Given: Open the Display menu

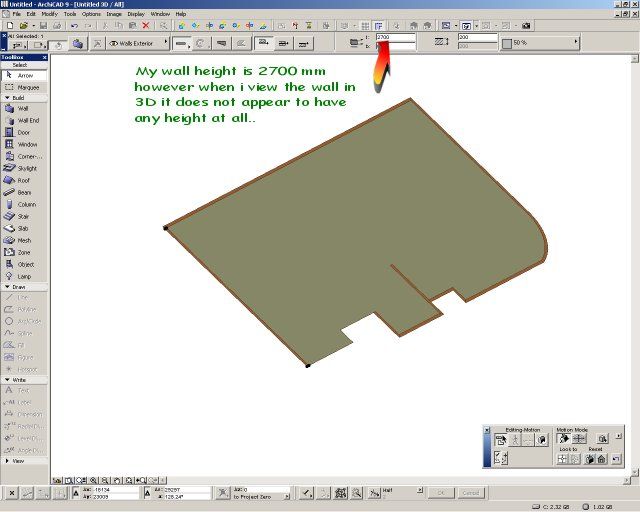Looking at the screenshot, I should tap(136, 14).
